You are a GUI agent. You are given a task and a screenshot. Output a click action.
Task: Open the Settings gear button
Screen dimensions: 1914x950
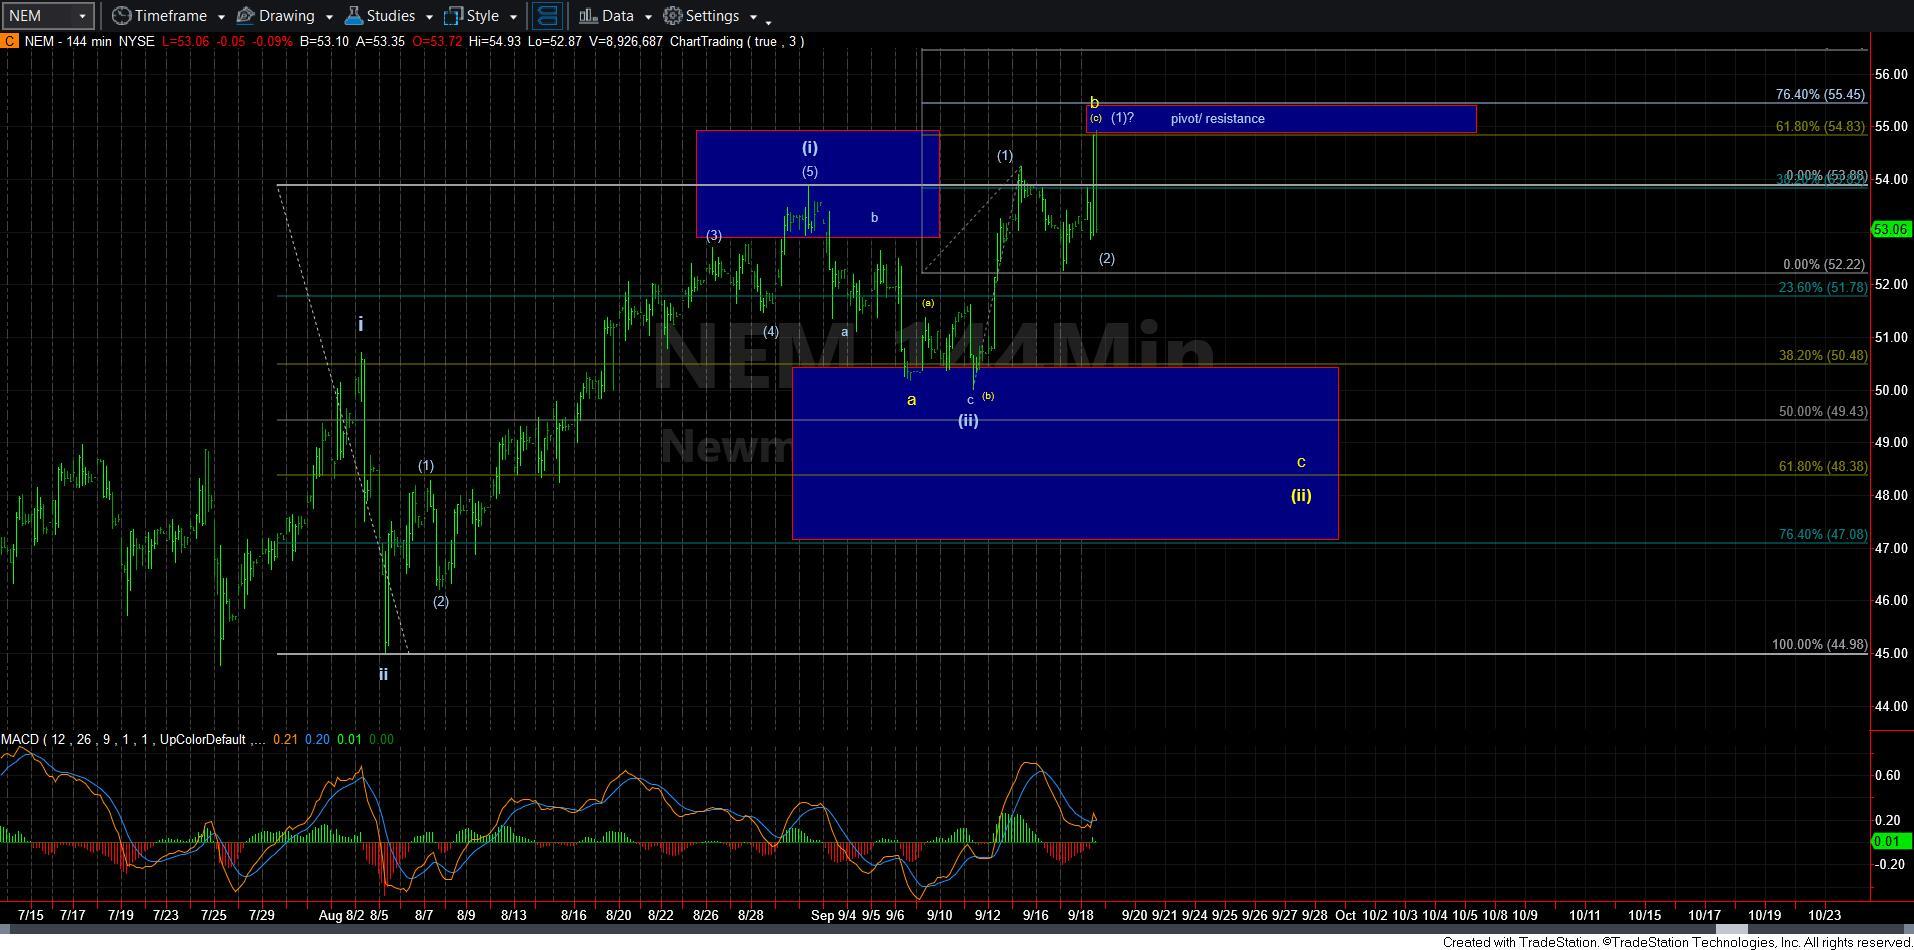tap(702, 16)
